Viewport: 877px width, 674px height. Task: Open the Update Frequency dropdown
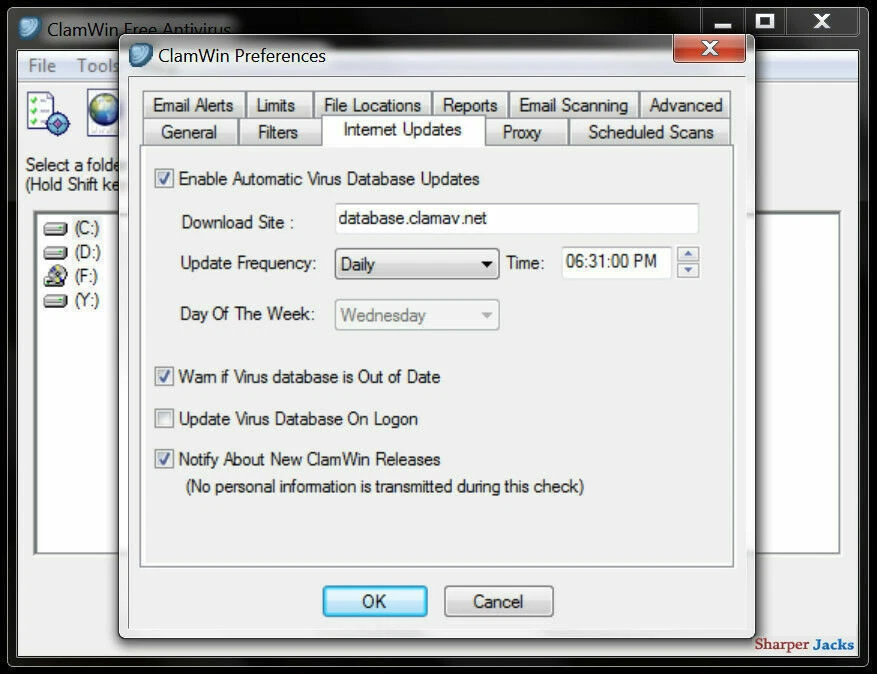(x=487, y=263)
